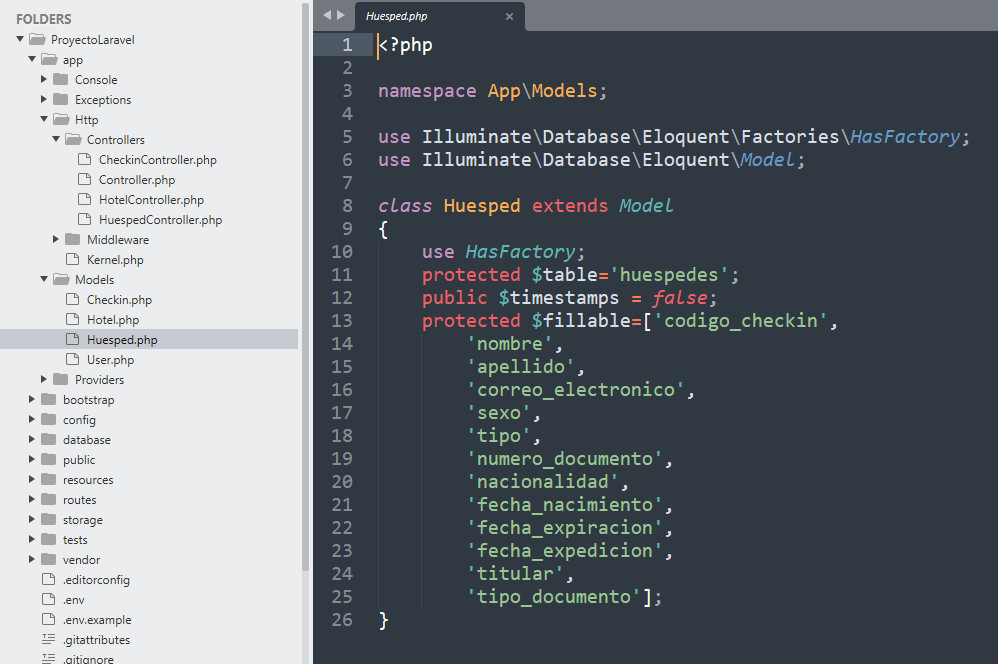Click the Hotel.php file icon
Screen dimensions: 998x664
72,320
